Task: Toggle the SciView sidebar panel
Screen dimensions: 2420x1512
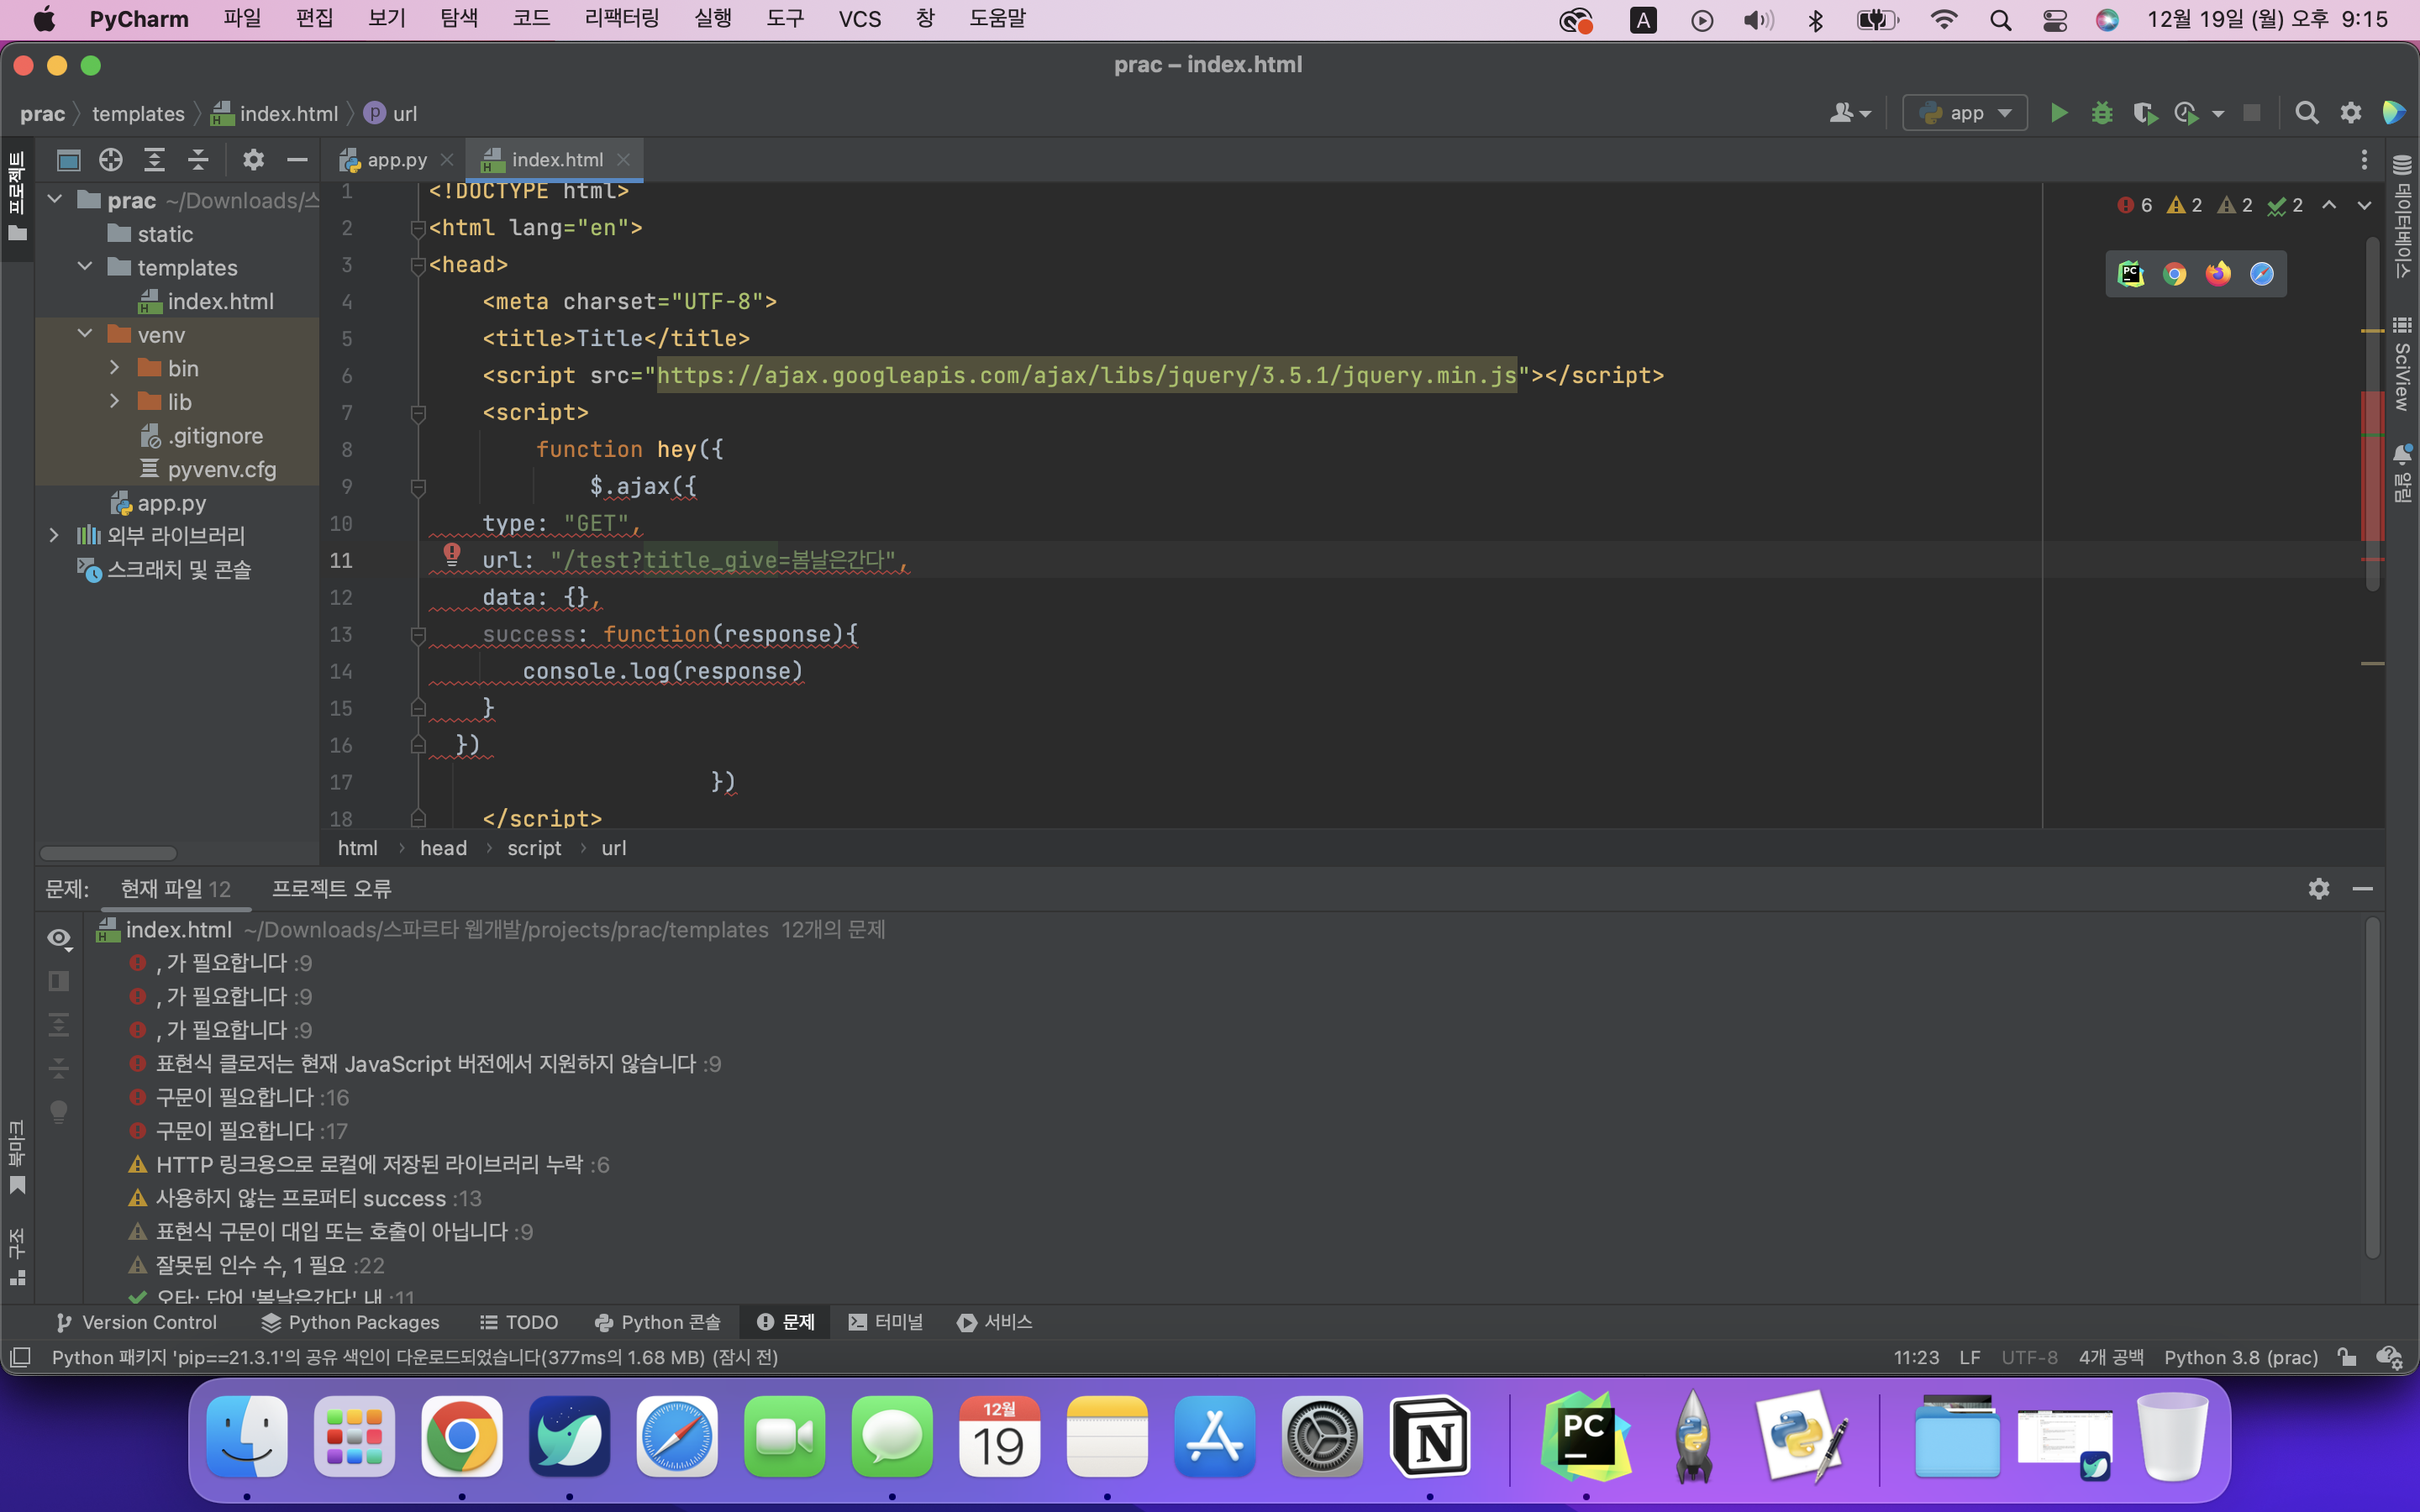Action: (2402, 364)
